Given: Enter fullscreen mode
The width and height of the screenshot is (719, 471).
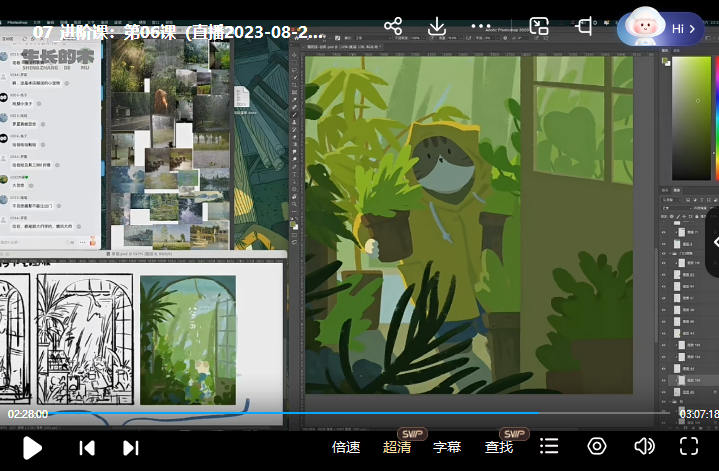Looking at the screenshot, I should (689, 446).
